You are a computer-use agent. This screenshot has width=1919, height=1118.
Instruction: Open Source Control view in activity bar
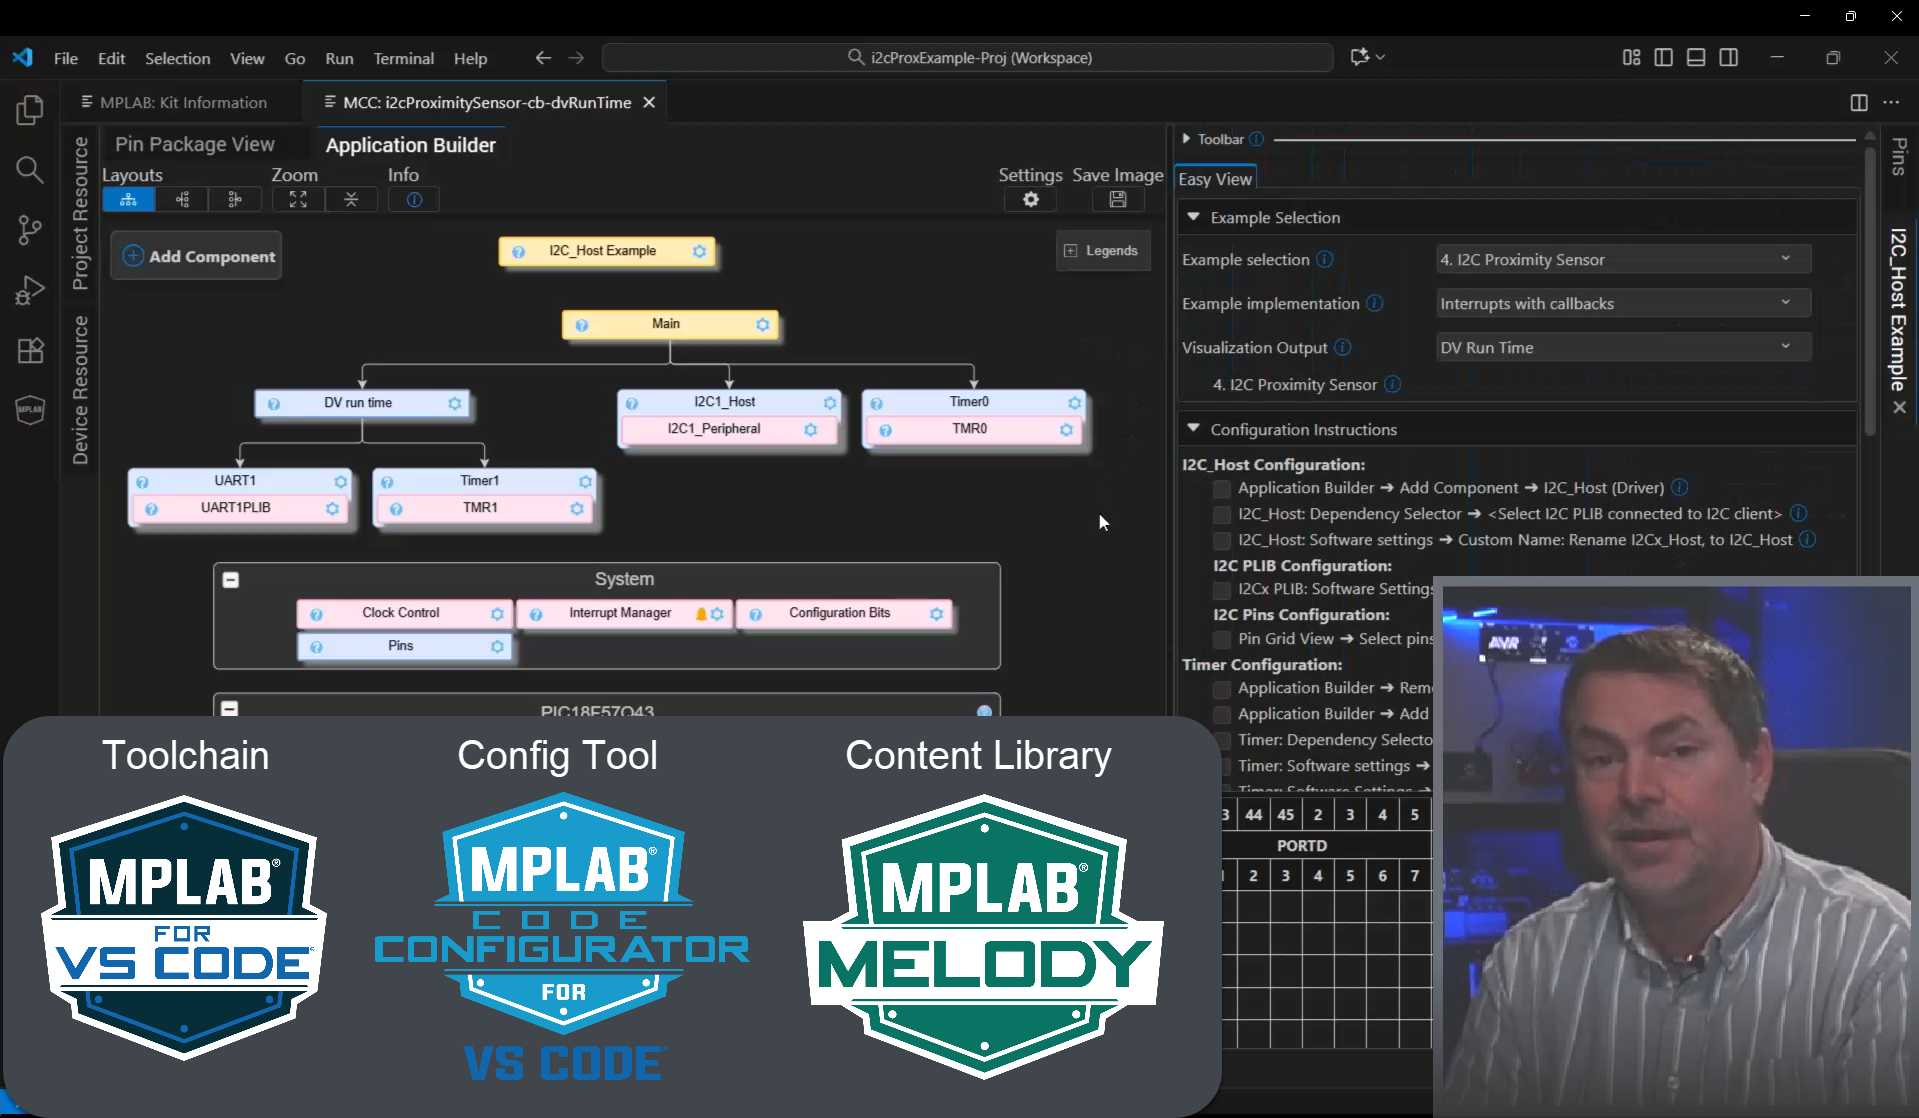coord(30,230)
